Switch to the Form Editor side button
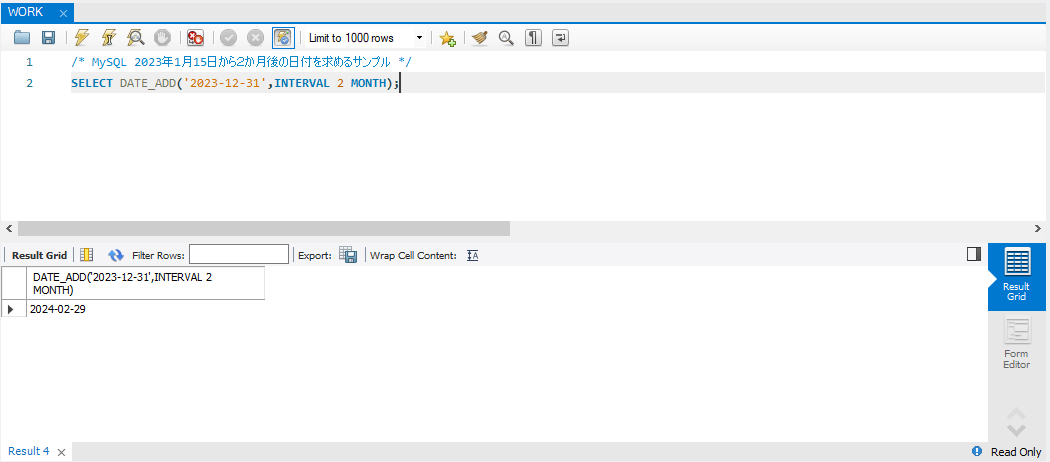Screen dimensions: 1050x462 click(x=1016, y=344)
